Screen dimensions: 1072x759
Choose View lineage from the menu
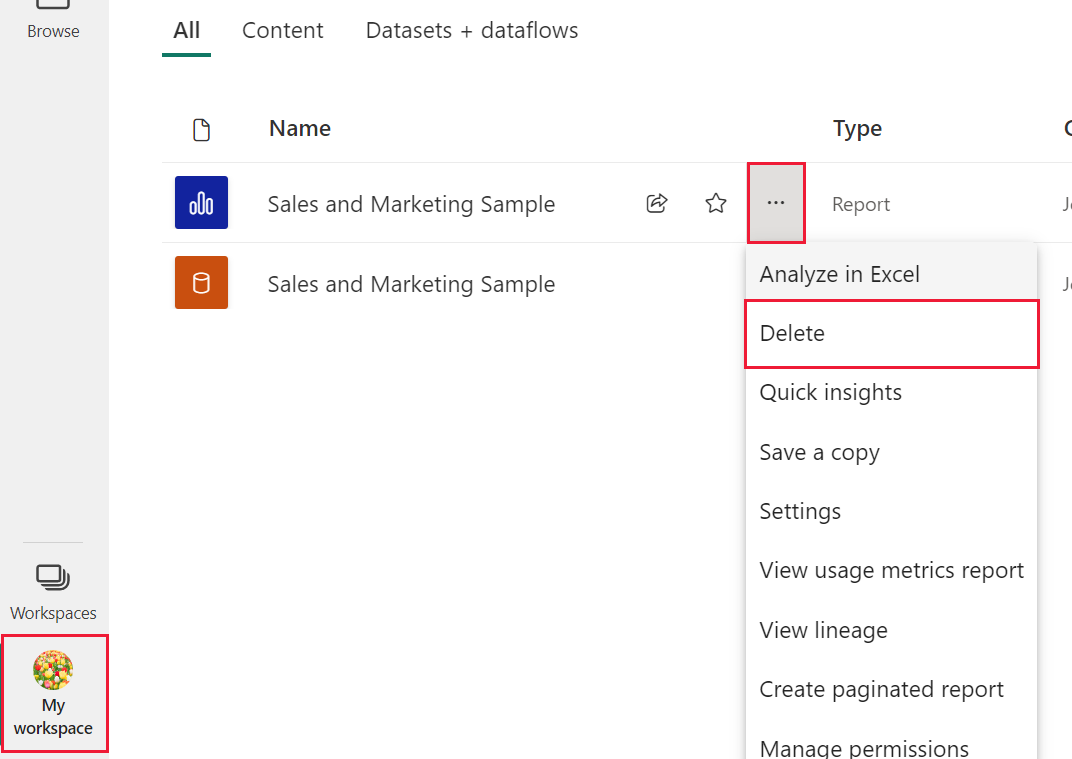pos(891,630)
